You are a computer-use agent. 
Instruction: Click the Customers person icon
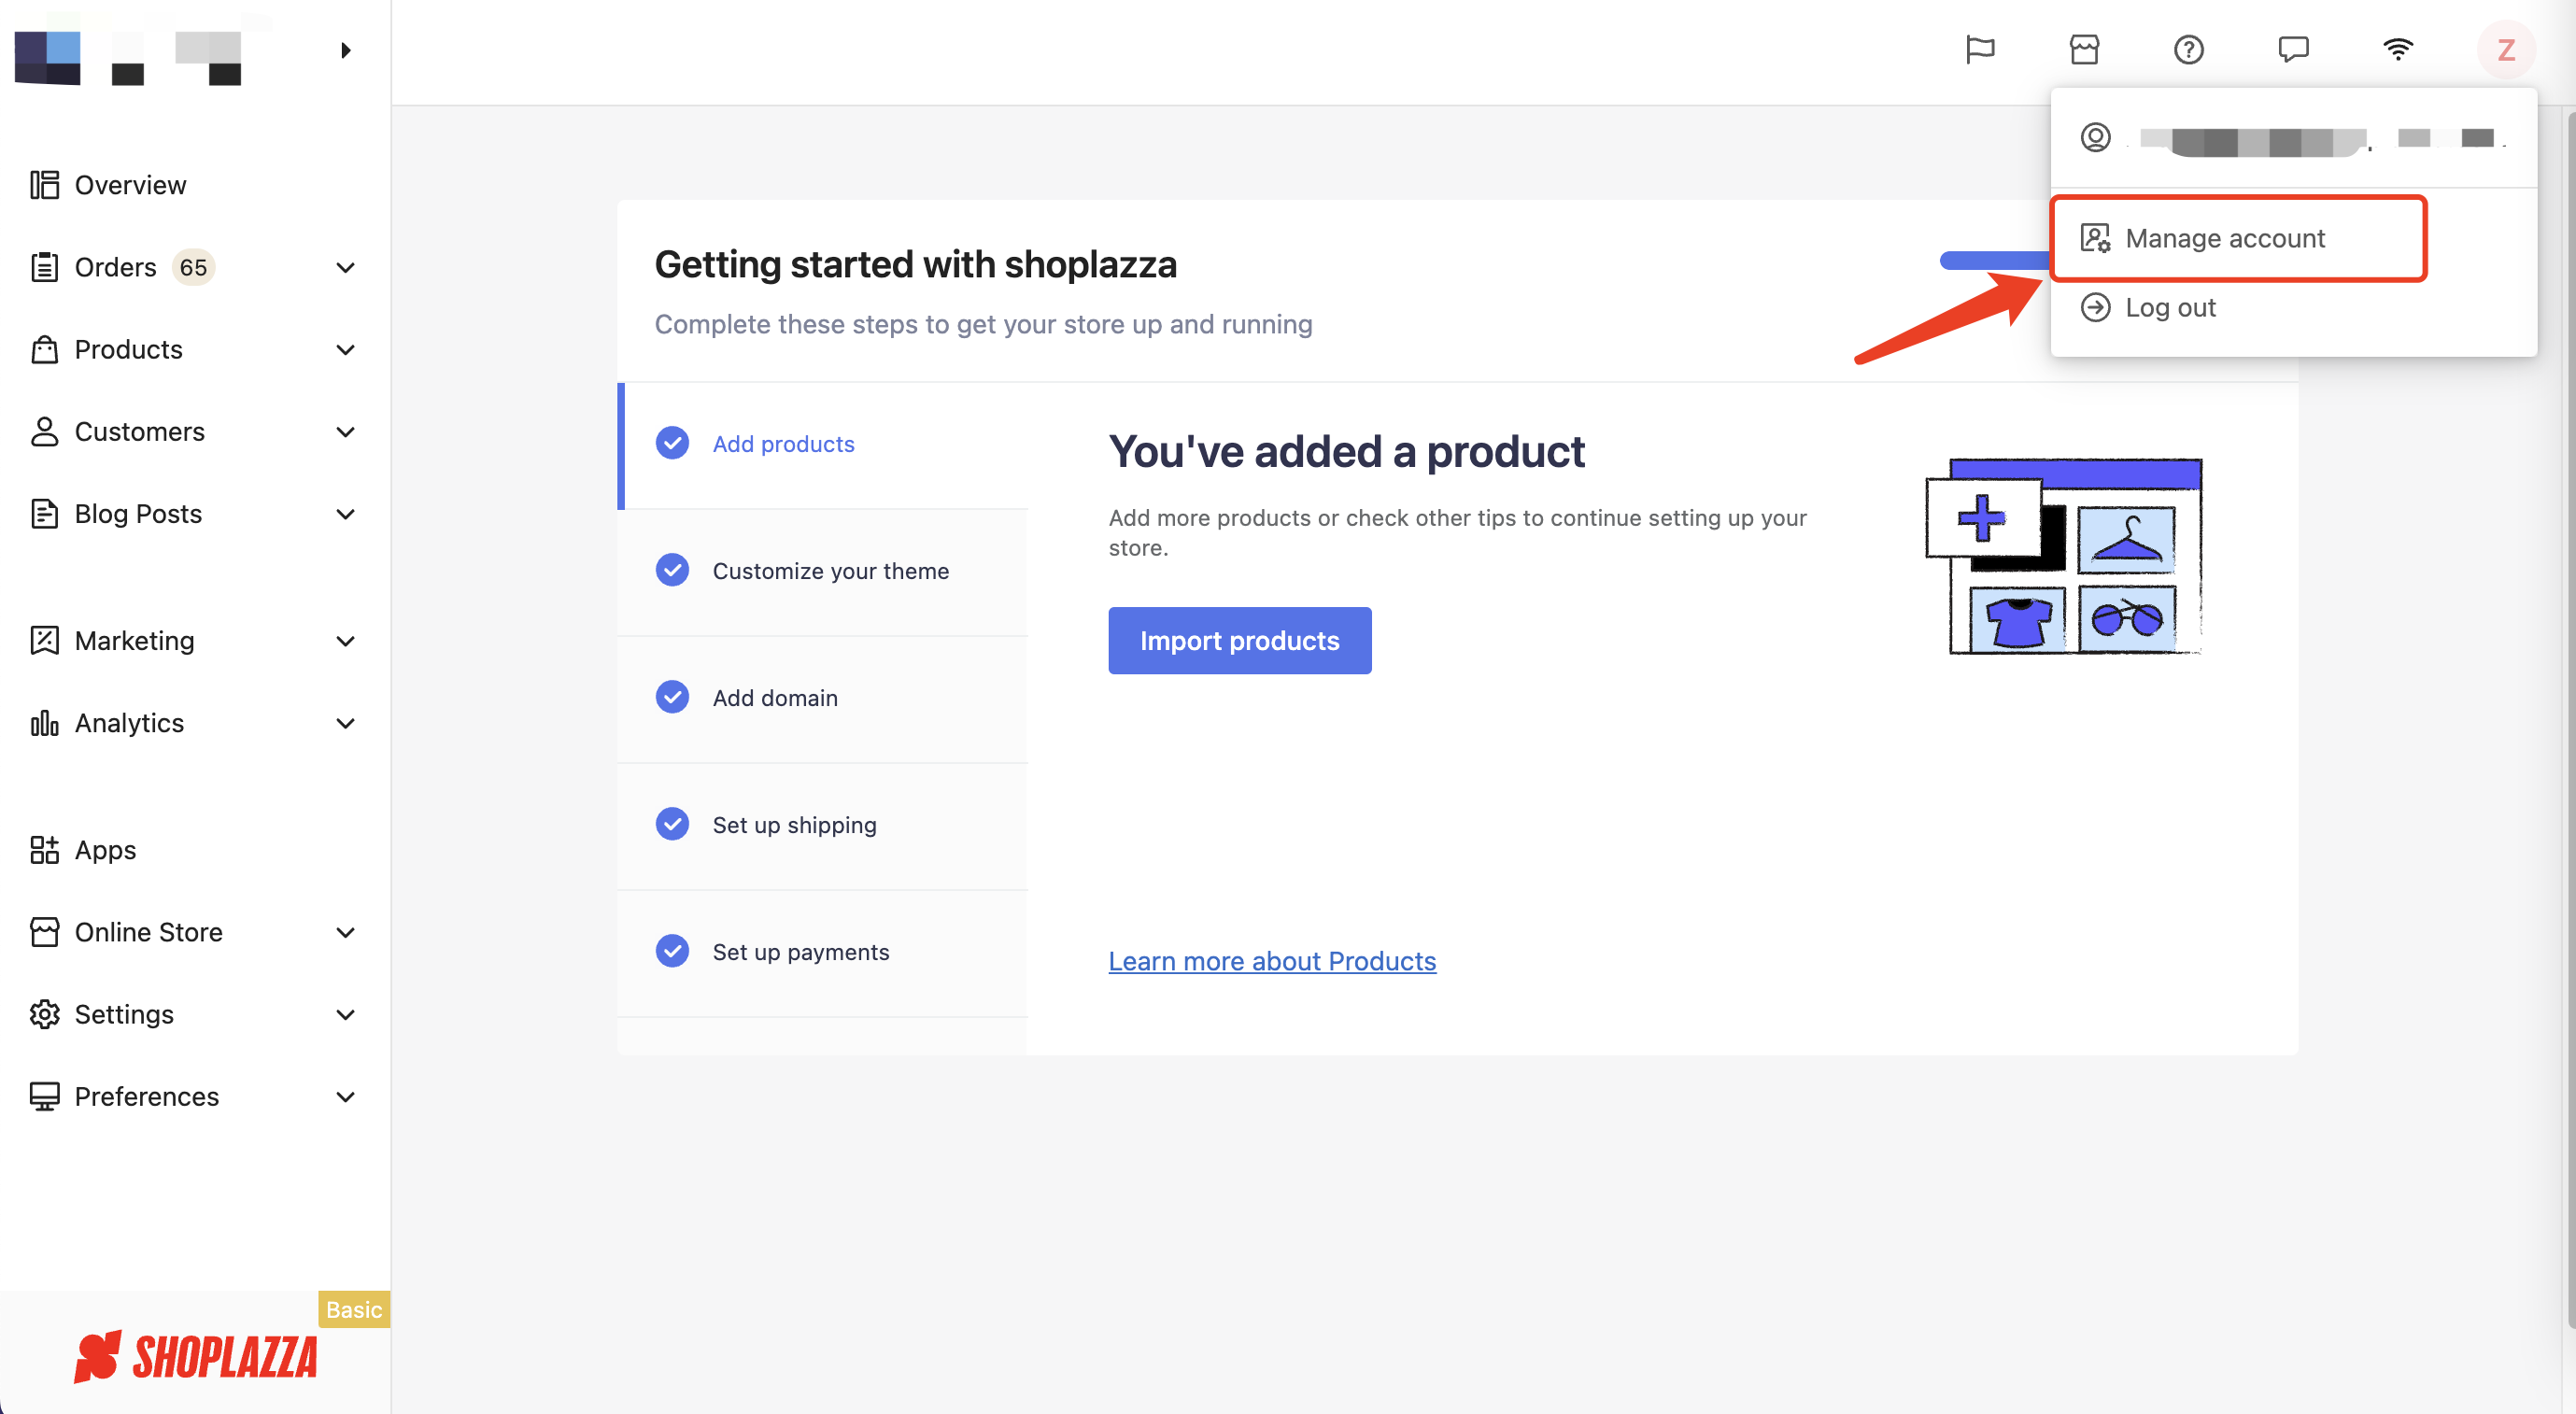coord(44,431)
